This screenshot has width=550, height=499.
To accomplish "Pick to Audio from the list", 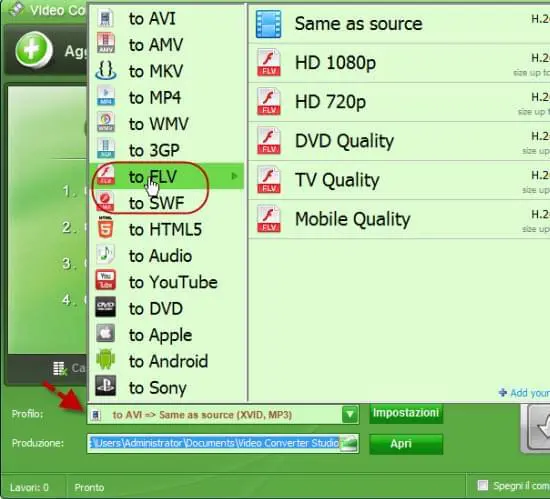I will 167,256.
